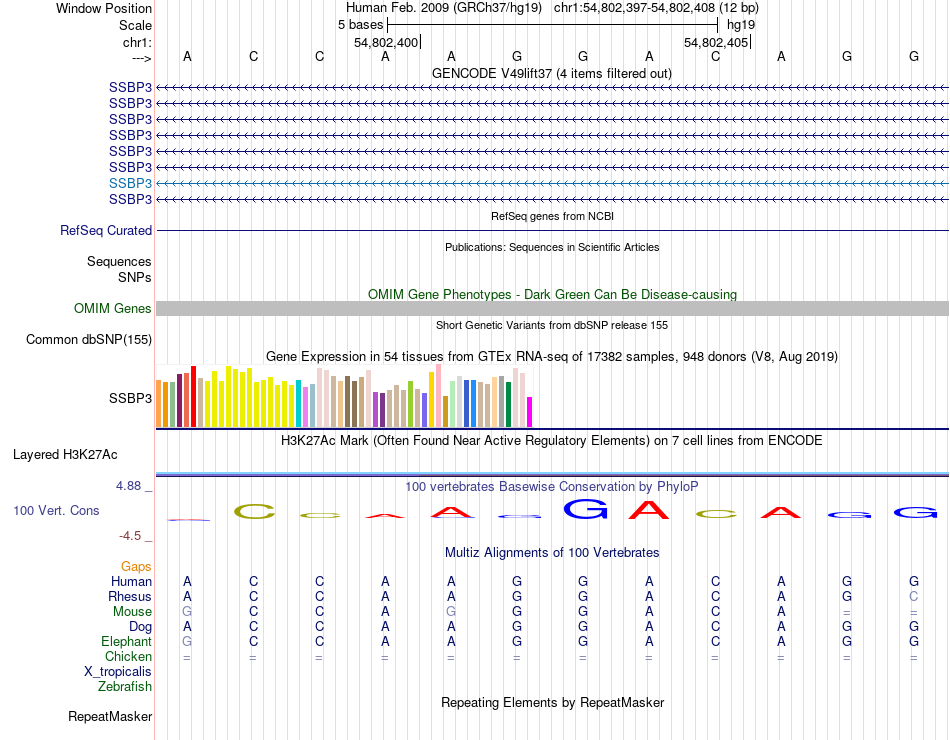Click the Sequences track label
The height and width of the screenshot is (740, 950).
pos(119,261)
